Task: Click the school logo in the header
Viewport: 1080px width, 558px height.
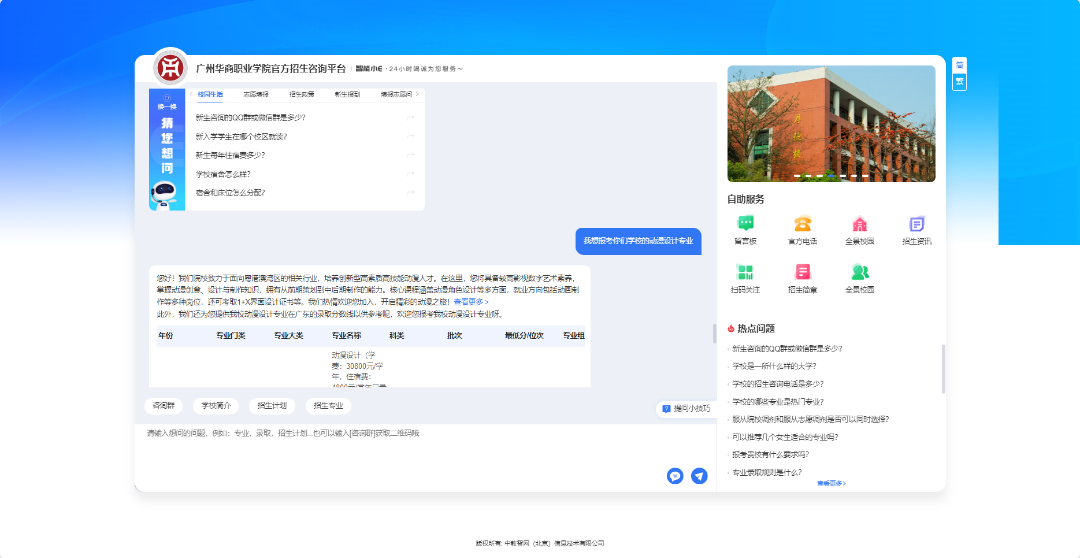Action: pyautogui.click(x=171, y=68)
